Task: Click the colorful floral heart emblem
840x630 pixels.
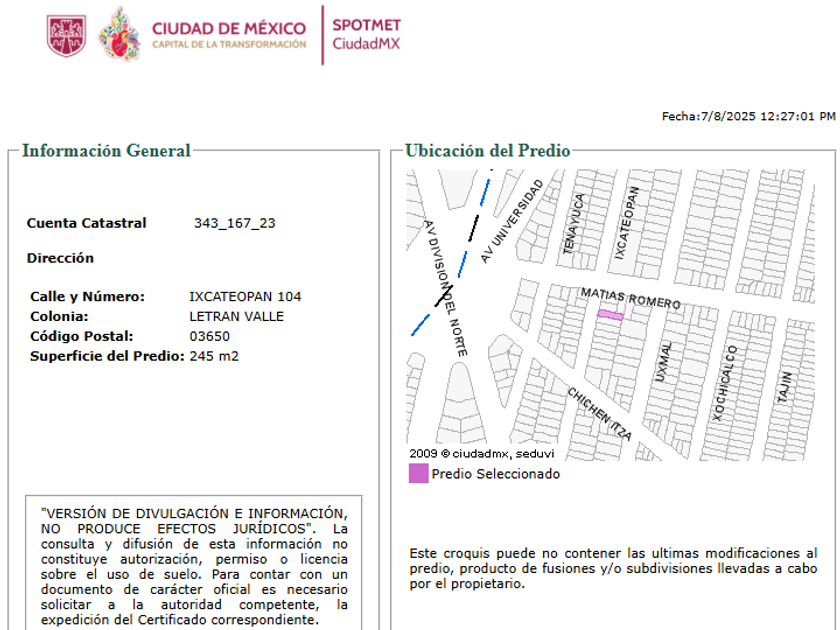Action: pos(119,34)
